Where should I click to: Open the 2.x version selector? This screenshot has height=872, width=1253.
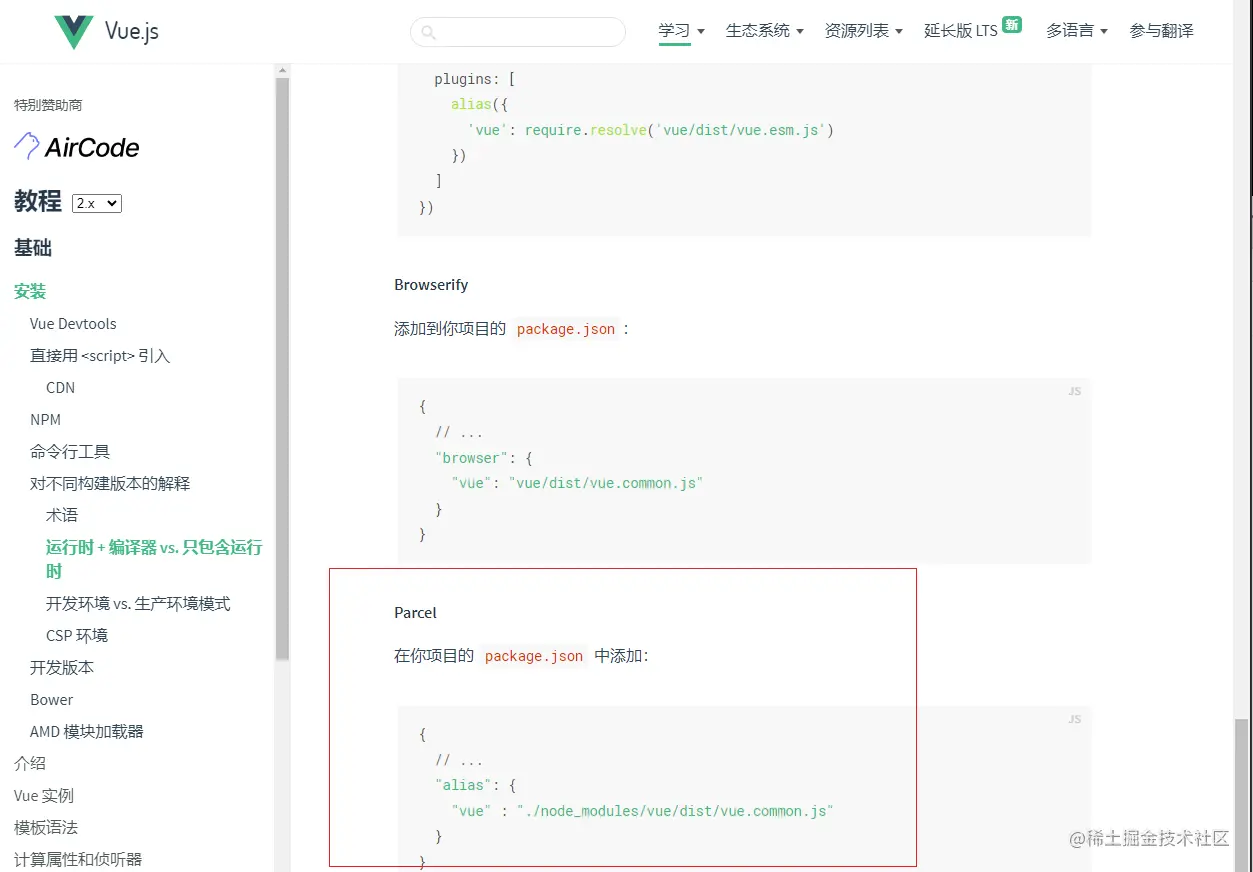[x=97, y=203]
